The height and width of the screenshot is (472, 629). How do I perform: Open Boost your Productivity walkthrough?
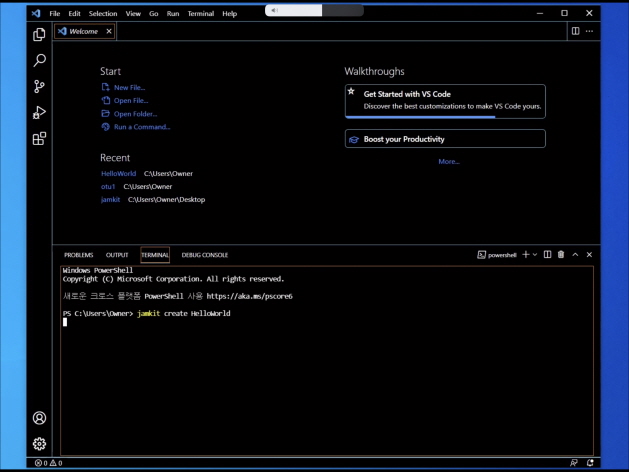point(445,139)
